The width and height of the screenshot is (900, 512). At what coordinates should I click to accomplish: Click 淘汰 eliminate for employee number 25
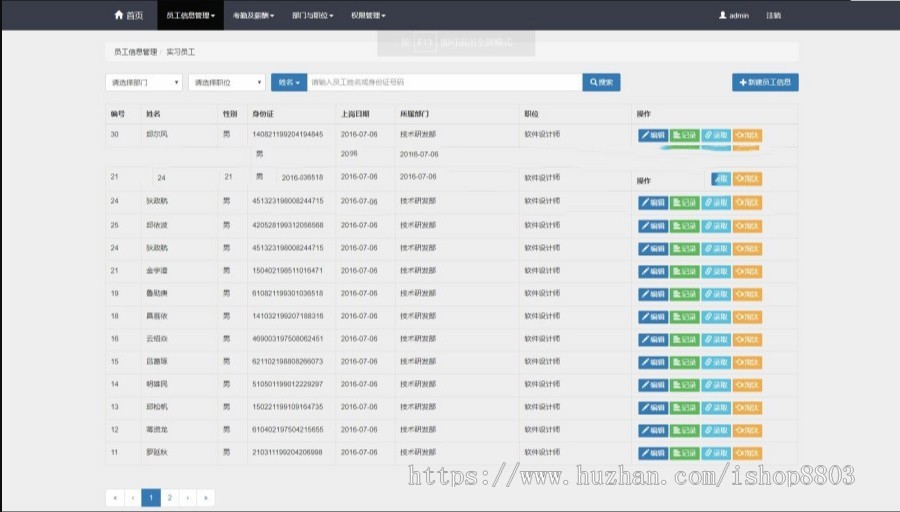point(747,226)
